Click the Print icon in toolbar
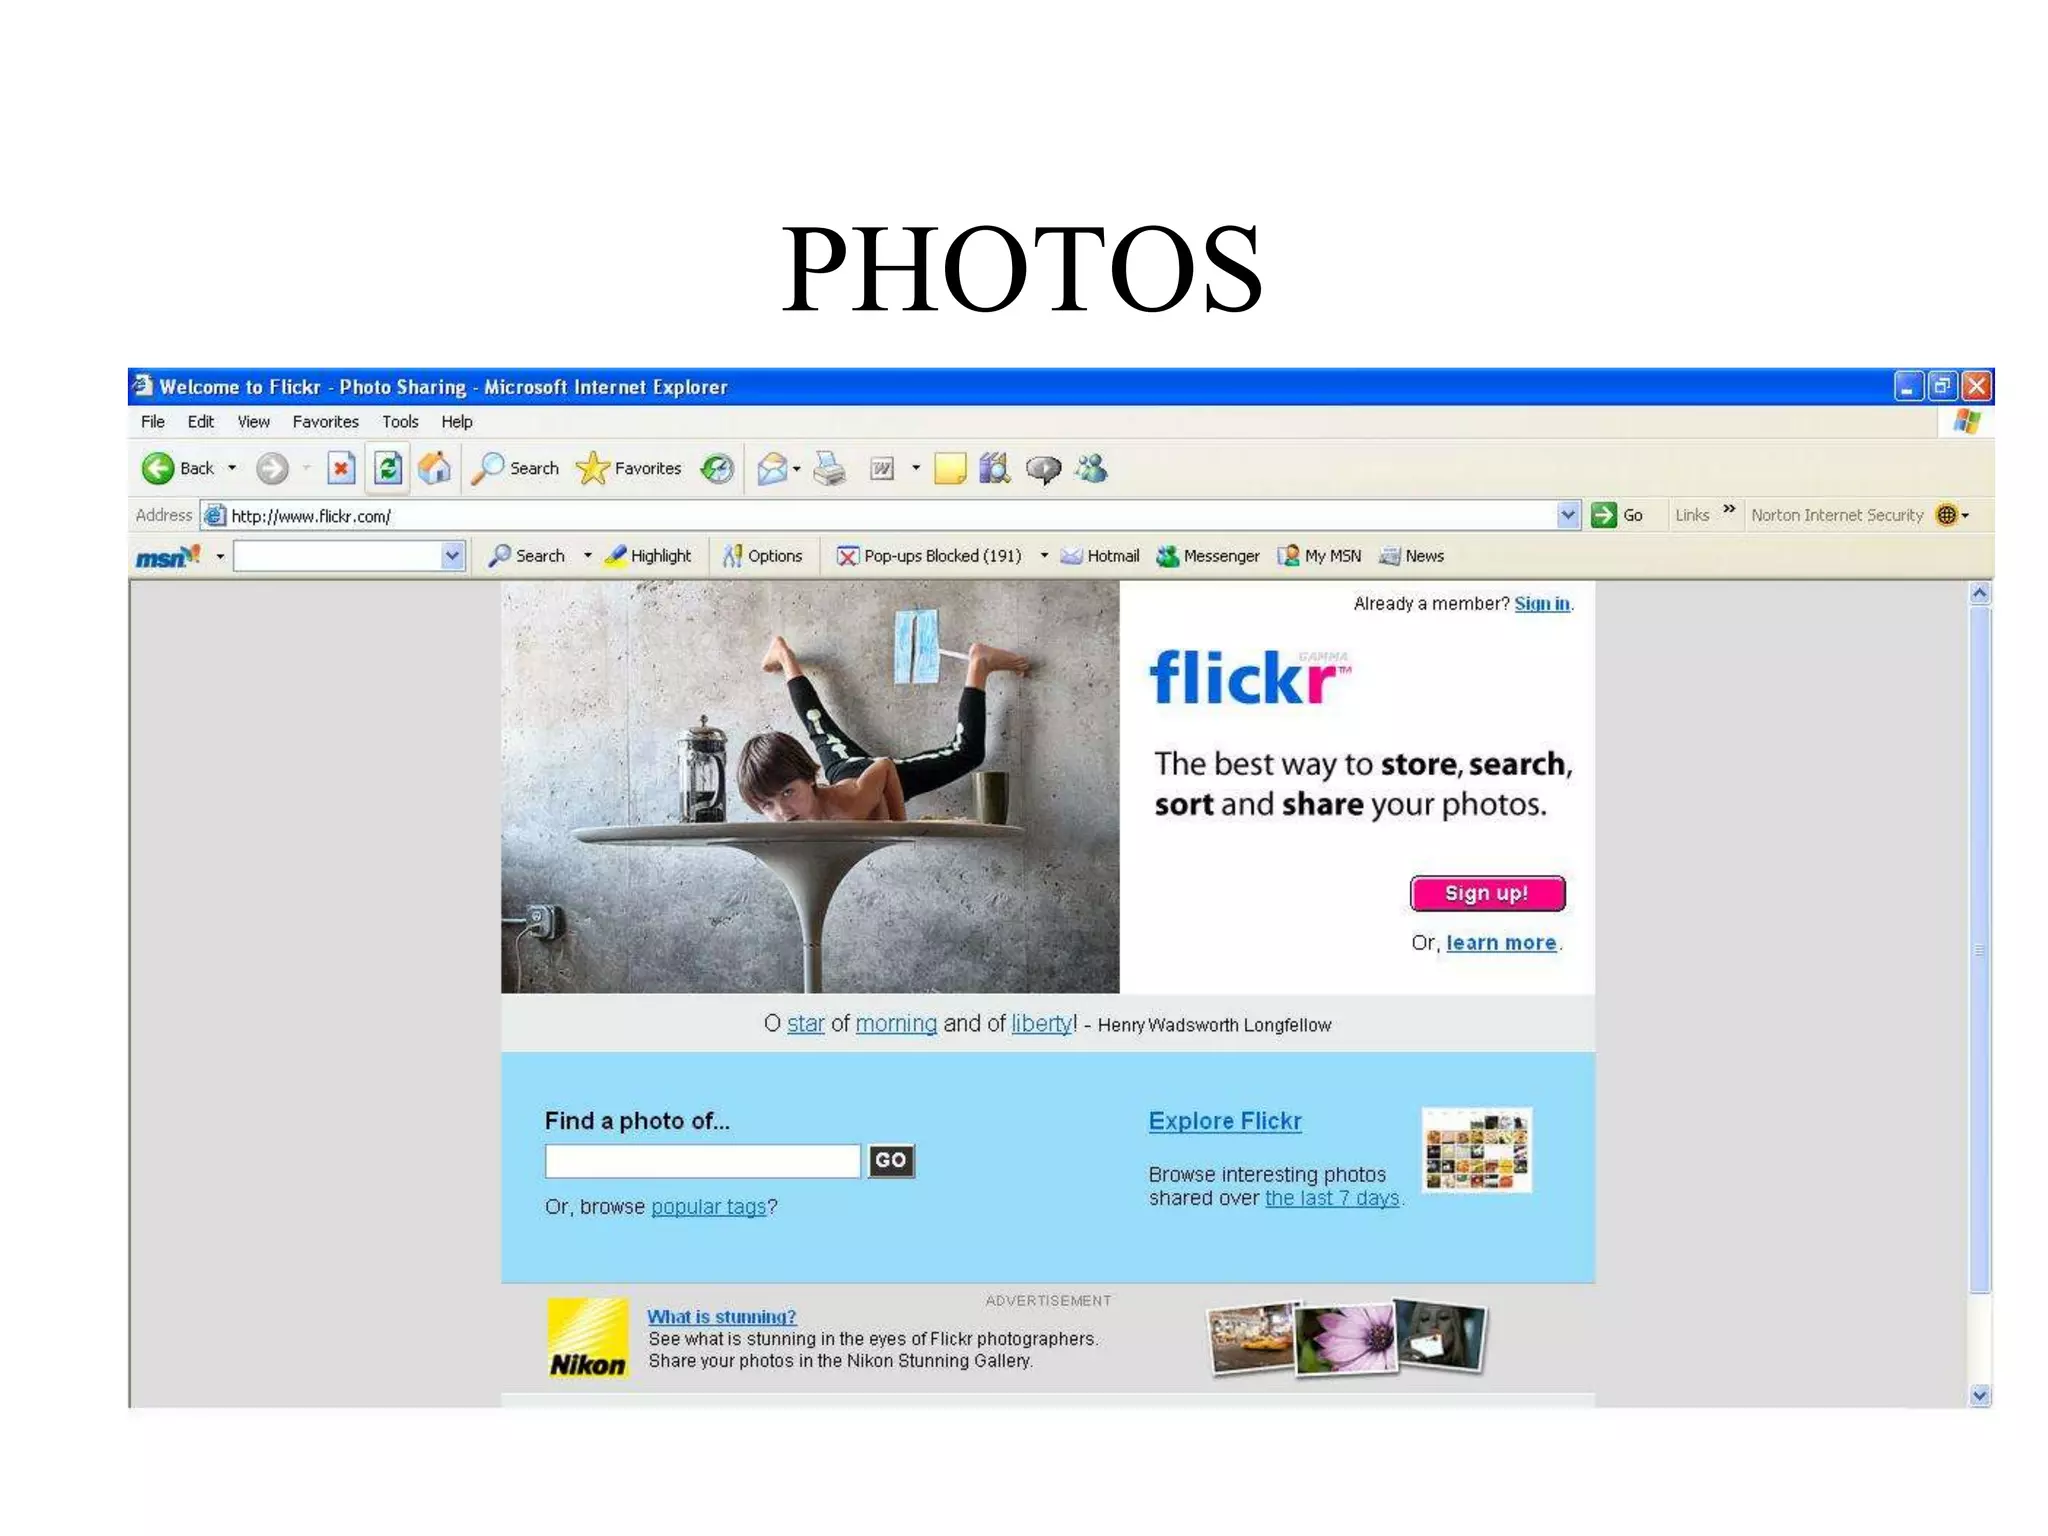The width and height of the screenshot is (2048, 1536). point(829,468)
